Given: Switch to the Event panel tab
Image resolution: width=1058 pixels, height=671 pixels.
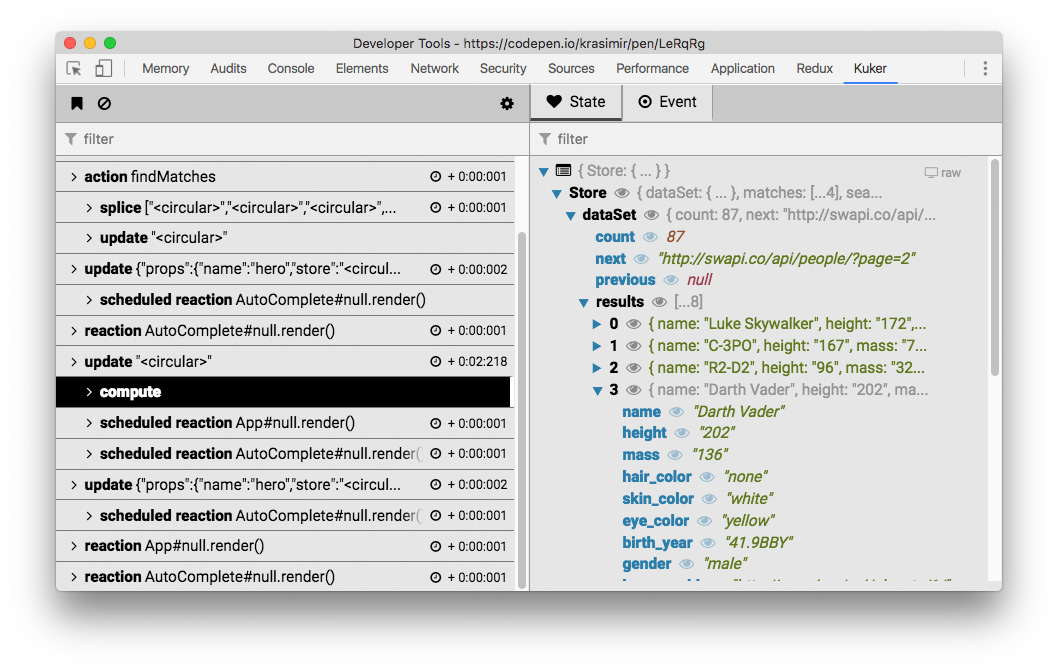Looking at the screenshot, I should [667, 102].
